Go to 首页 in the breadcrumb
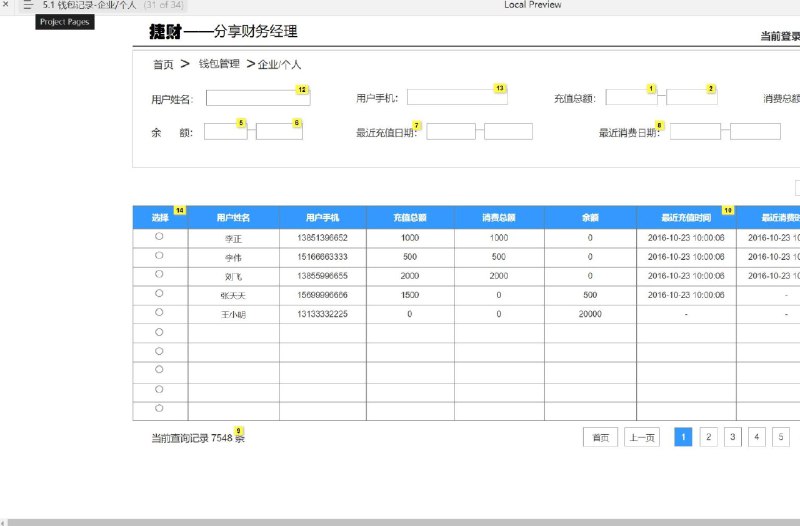This screenshot has width=800, height=526. pos(163,65)
